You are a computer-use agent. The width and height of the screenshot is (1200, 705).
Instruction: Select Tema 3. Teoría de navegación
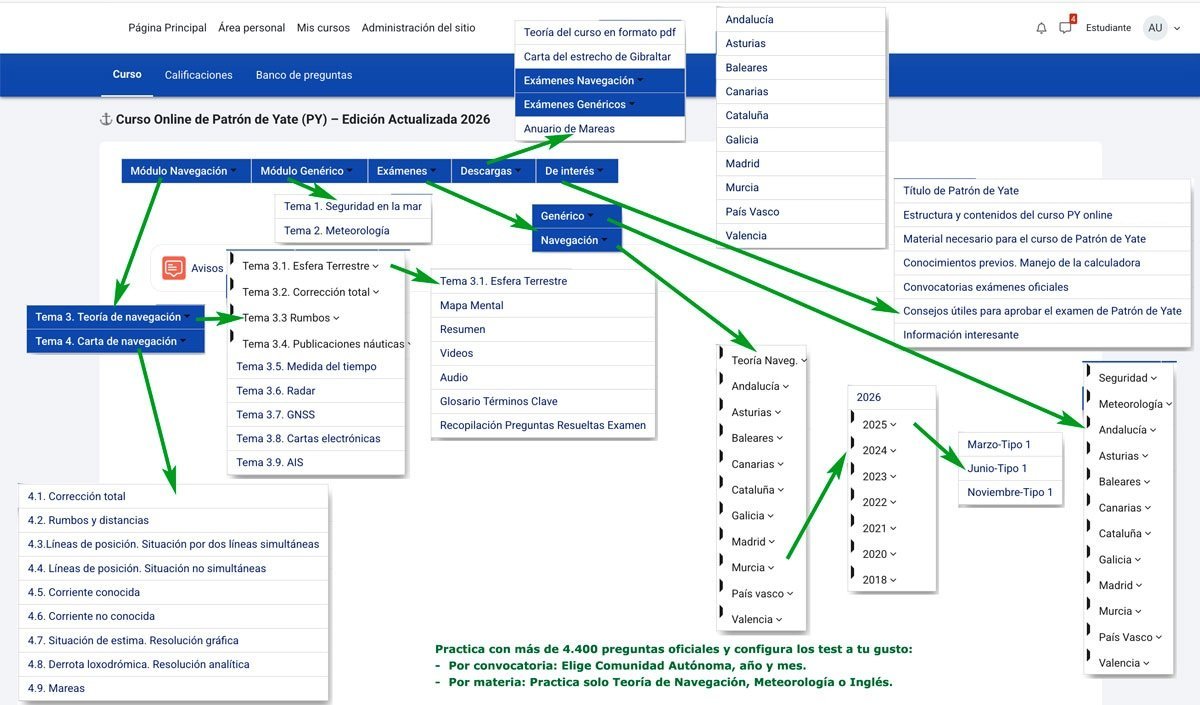click(x=113, y=317)
